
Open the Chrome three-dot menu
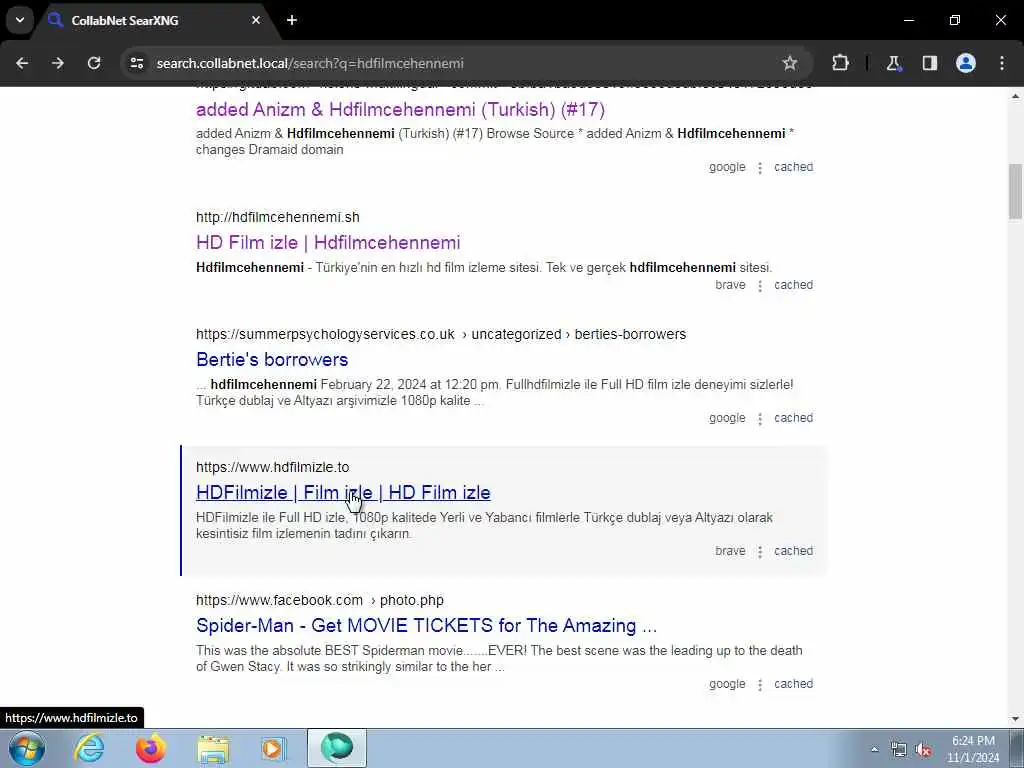[1002, 63]
